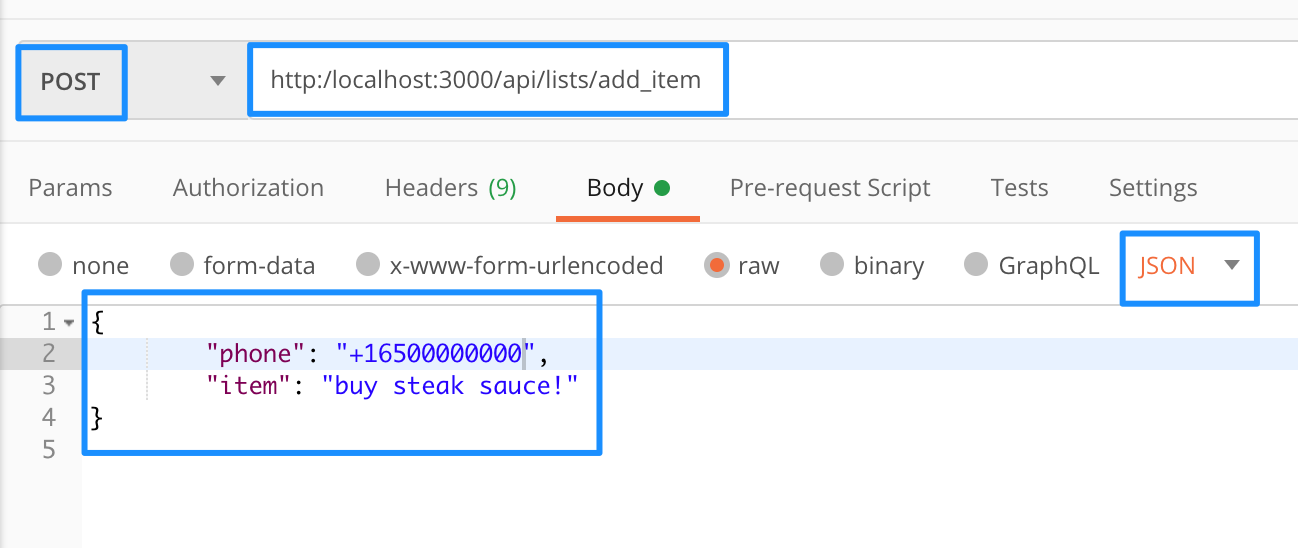The image size is (1298, 548).
Task: Select the GraphQL body type
Action: point(976,265)
